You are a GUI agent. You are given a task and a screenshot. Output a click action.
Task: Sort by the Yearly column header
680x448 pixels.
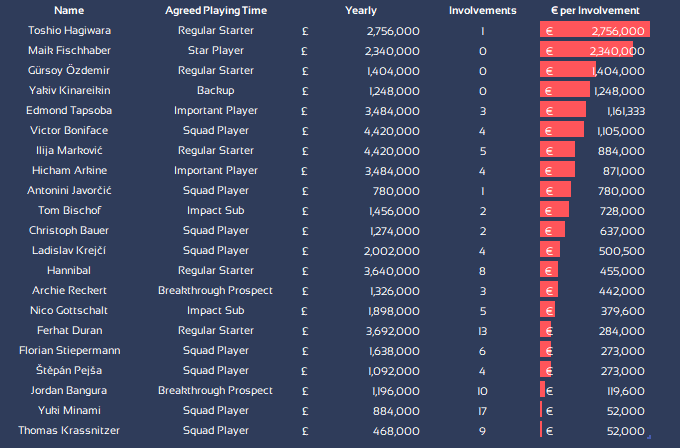pyautogui.click(x=361, y=10)
